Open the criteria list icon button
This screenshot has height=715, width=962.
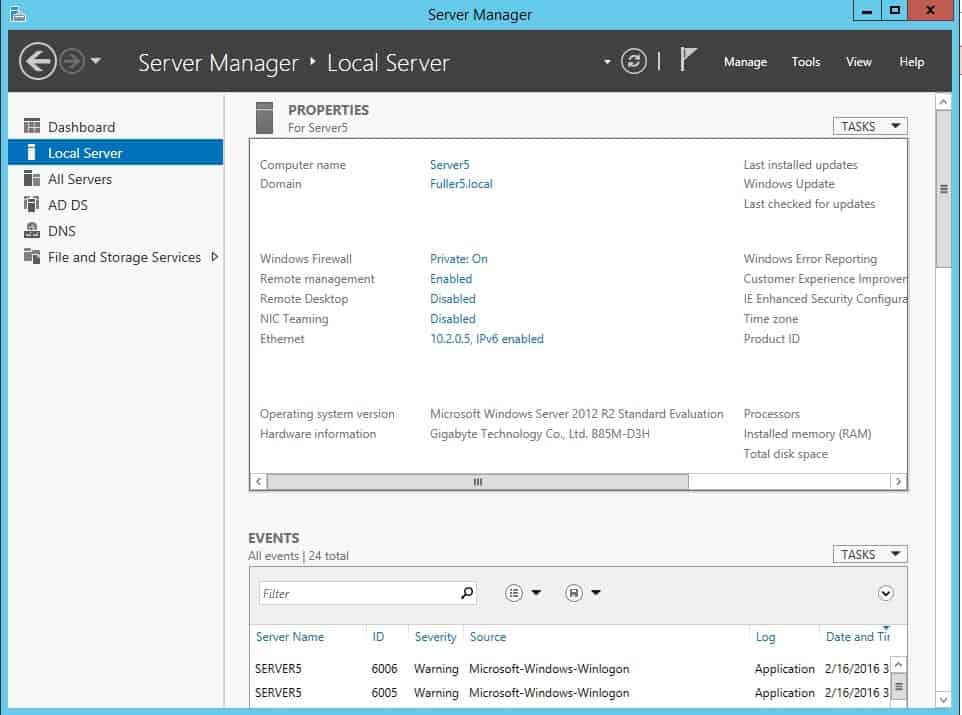click(514, 593)
